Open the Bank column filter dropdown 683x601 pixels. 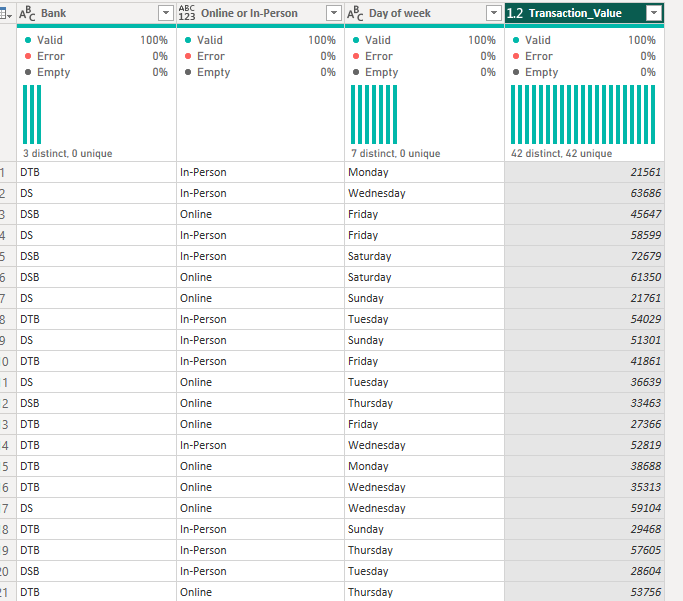tap(166, 14)
